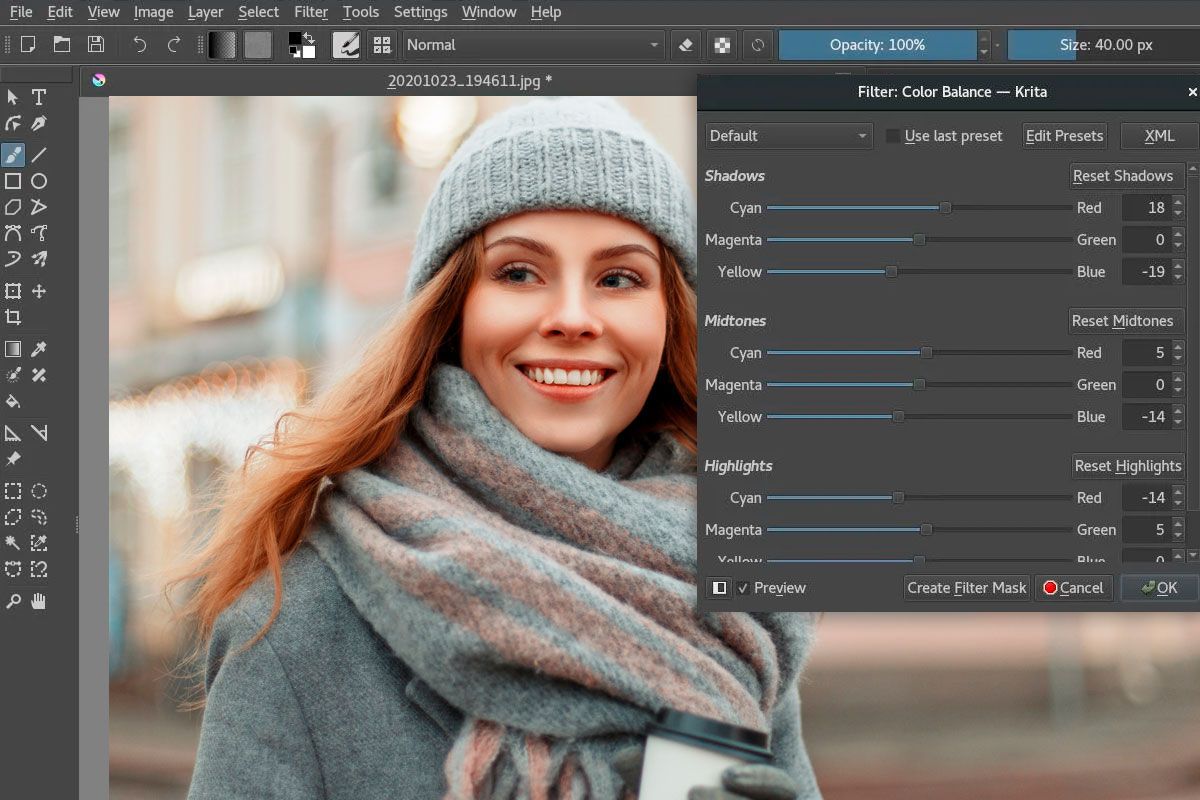Uncheck the Preview checkbox

(743, 588)
